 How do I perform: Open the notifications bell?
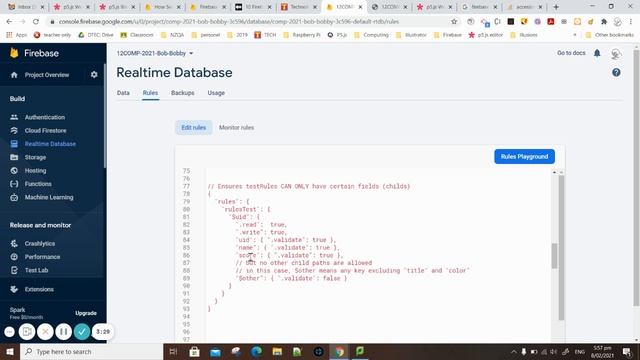click(597, 53)
